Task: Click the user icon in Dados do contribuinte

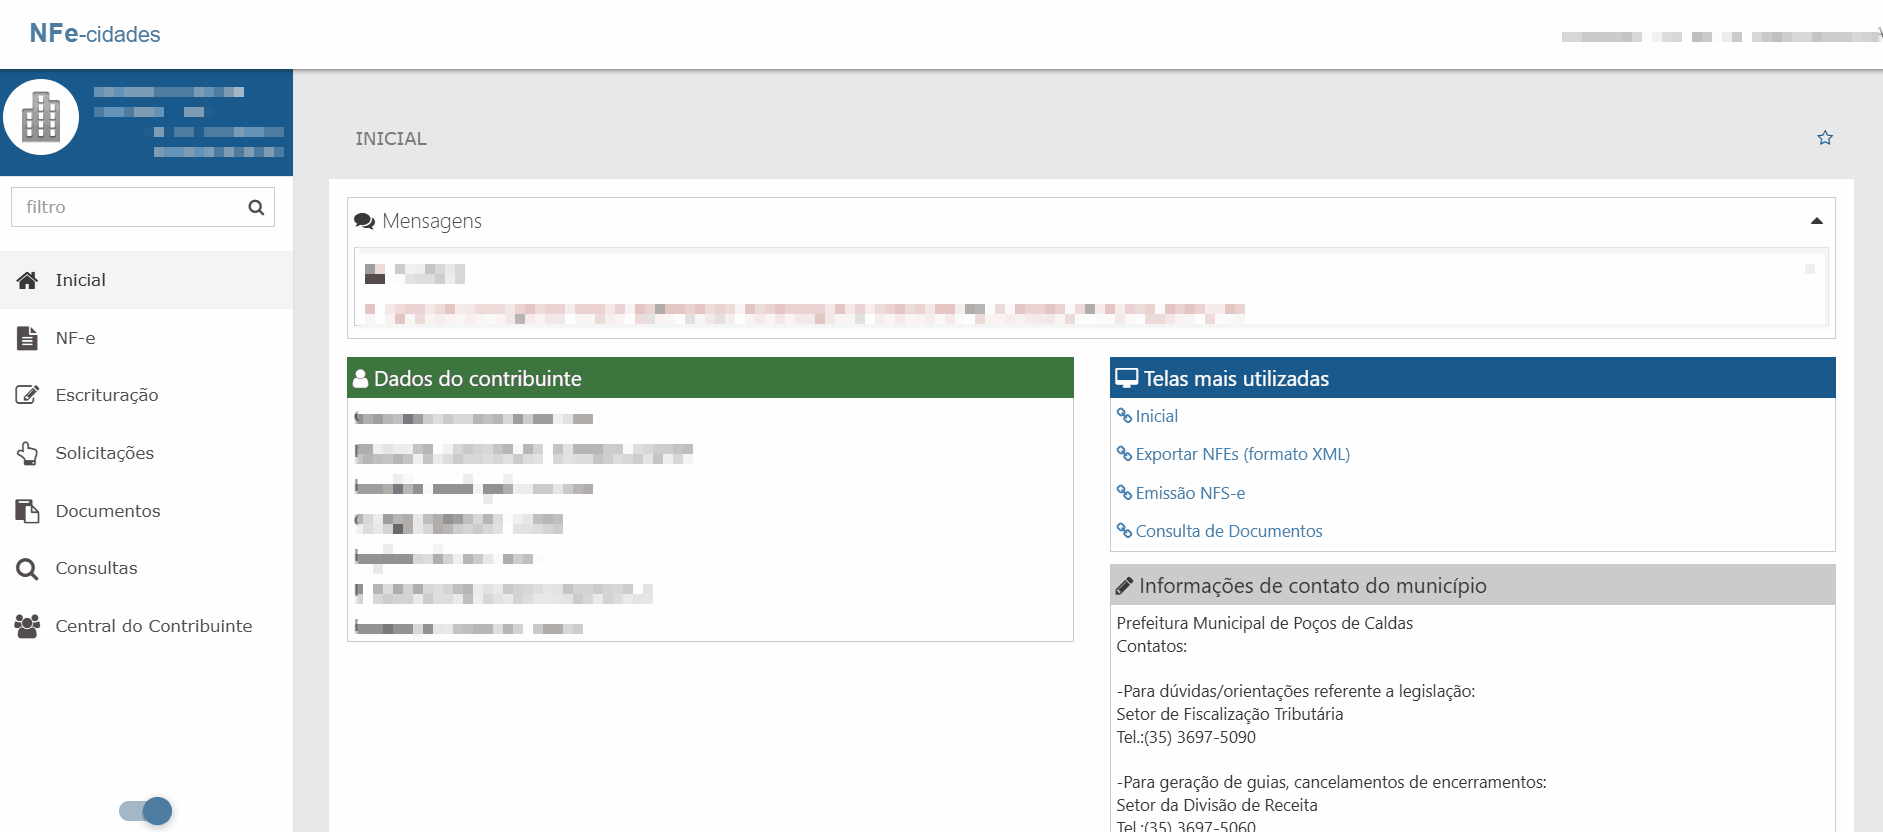Action: (x=361, y=379)
